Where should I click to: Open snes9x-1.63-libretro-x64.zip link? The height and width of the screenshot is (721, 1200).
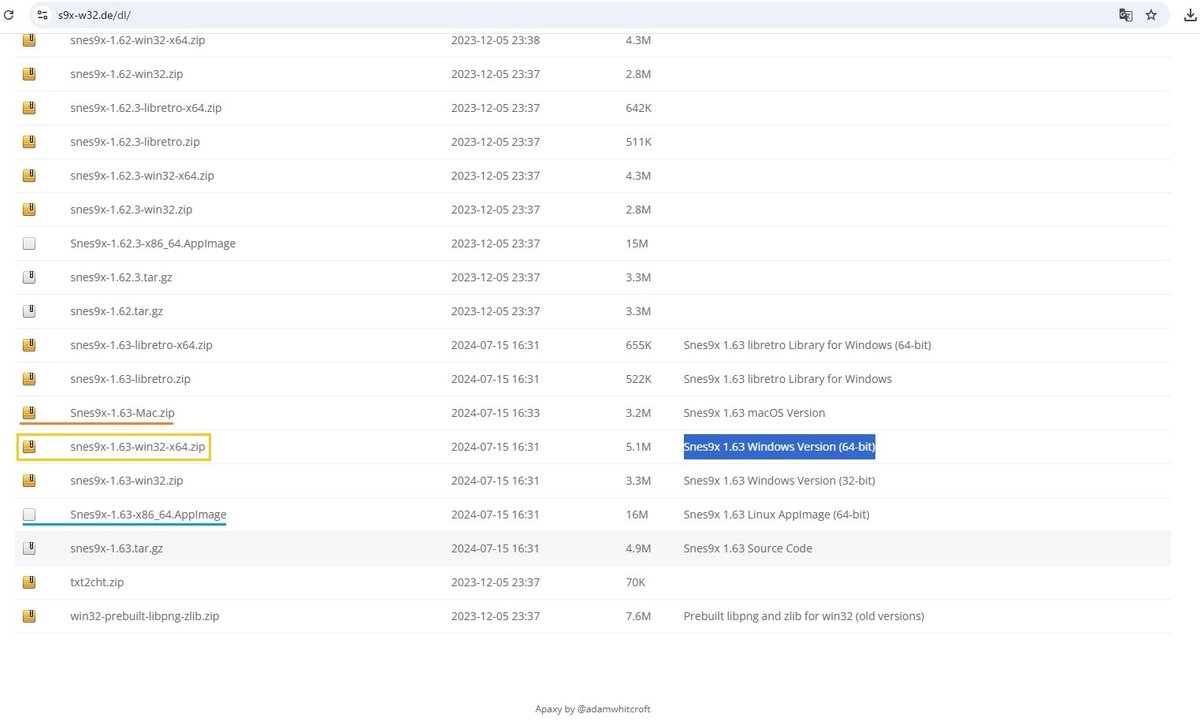[141, 345]
